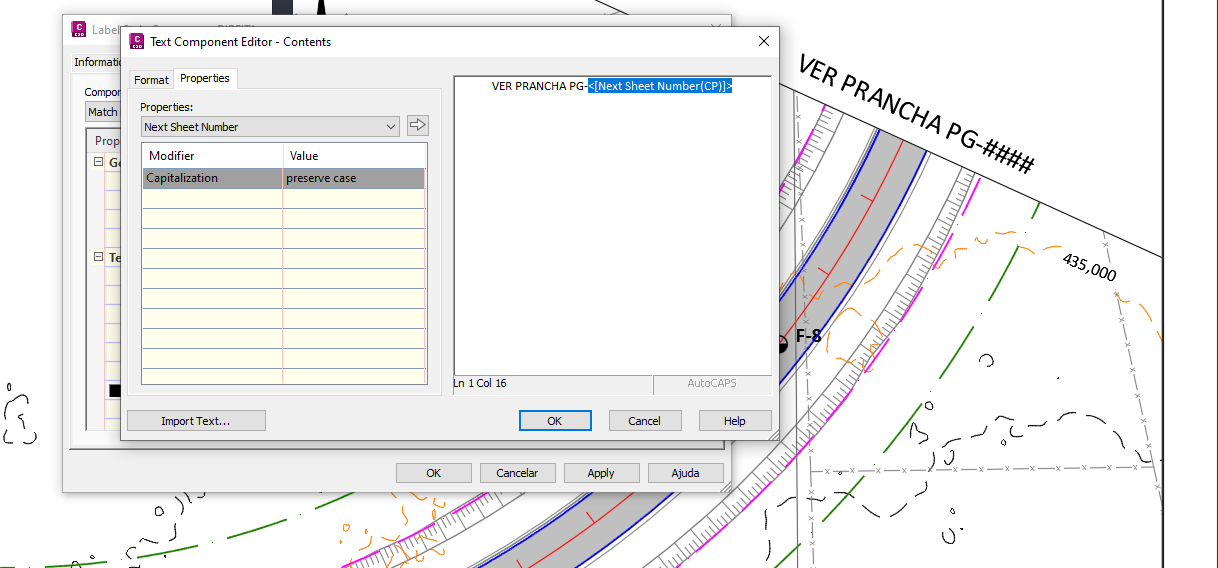Click the Import Text... button
Viewport: 1218px width, 568px height.
[x=196, y=421]
